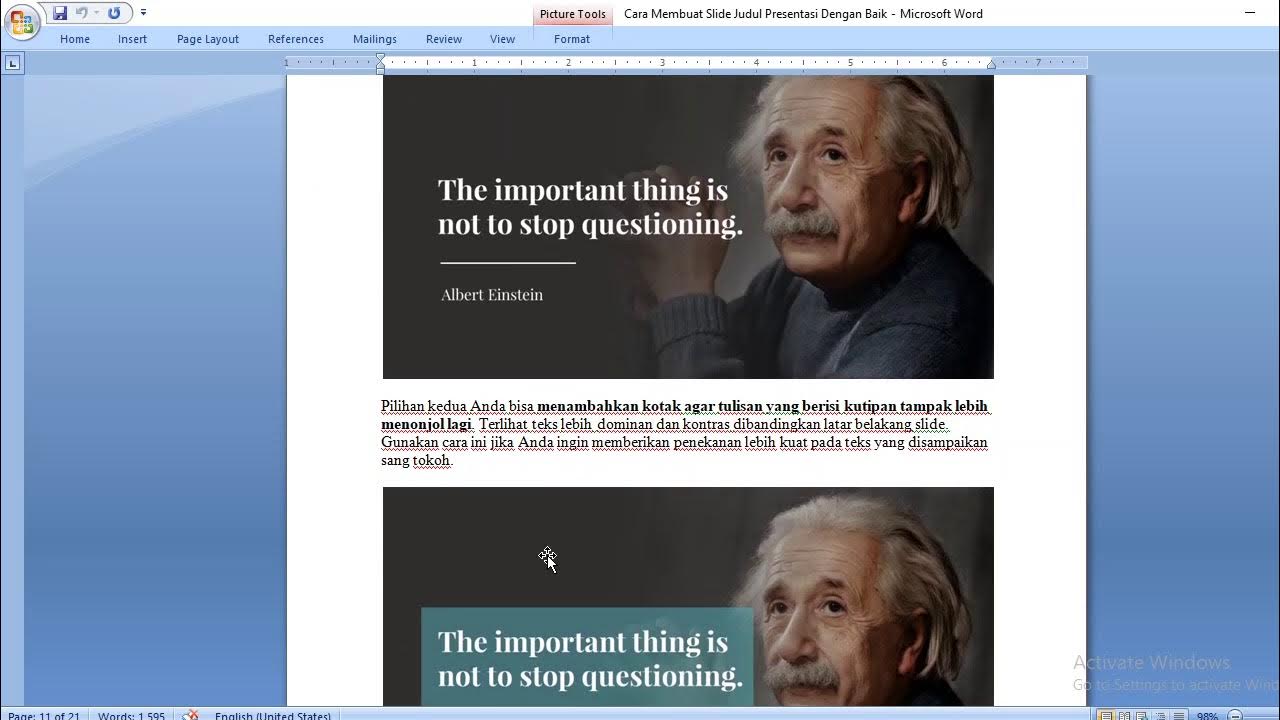1280x720 pixels.
Task: Click the tab stop selector on ruler
Action: 12,63
